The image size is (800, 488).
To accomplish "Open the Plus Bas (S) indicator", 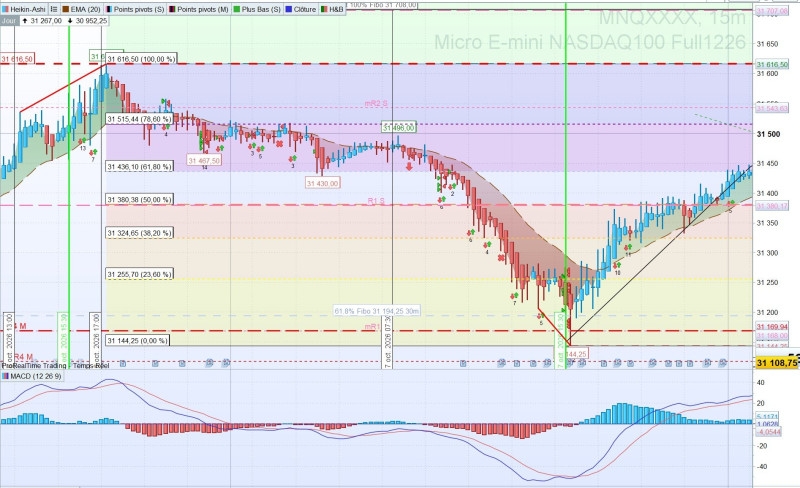I will [257, 9].
